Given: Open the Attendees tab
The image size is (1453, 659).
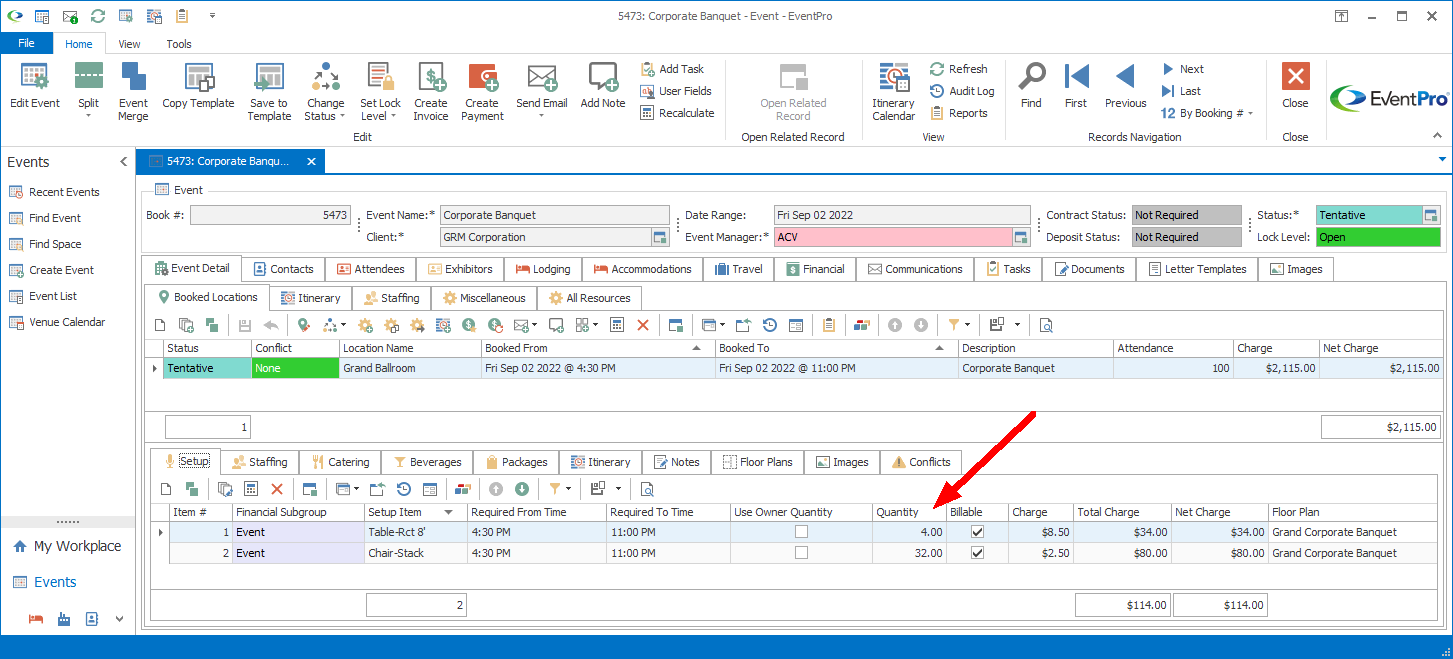Looking at the screenshot, I should tap(371, 269).
